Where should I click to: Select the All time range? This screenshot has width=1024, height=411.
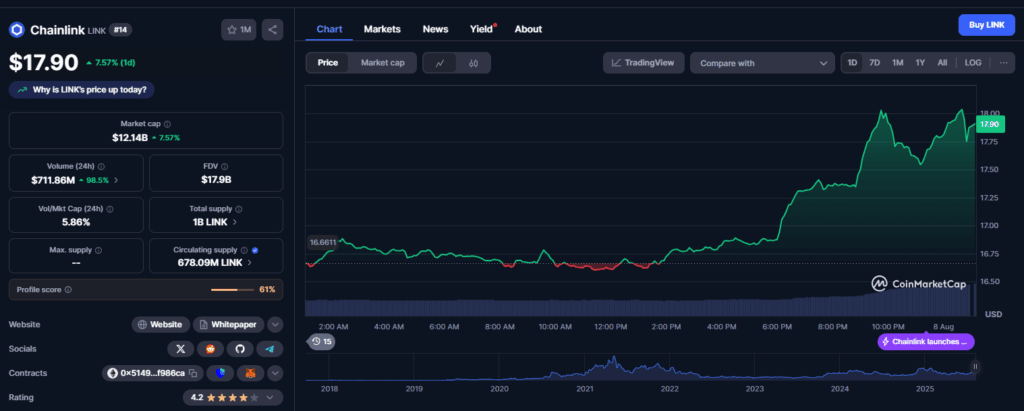pos(942,63)
